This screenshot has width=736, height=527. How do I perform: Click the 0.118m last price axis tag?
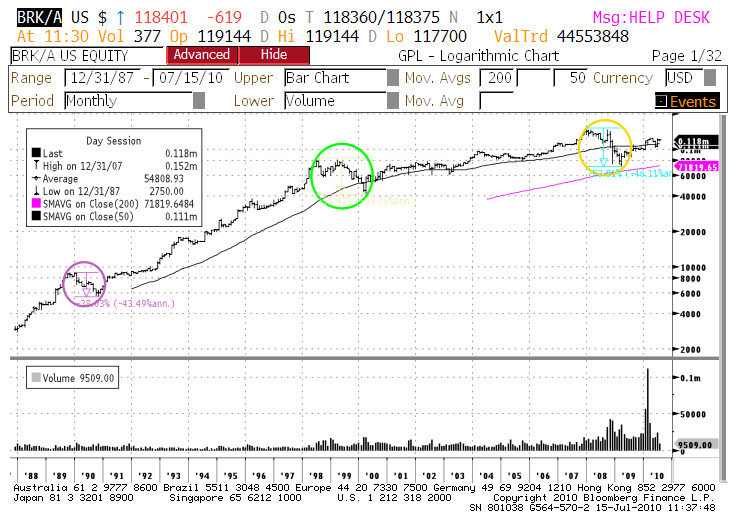695,141
